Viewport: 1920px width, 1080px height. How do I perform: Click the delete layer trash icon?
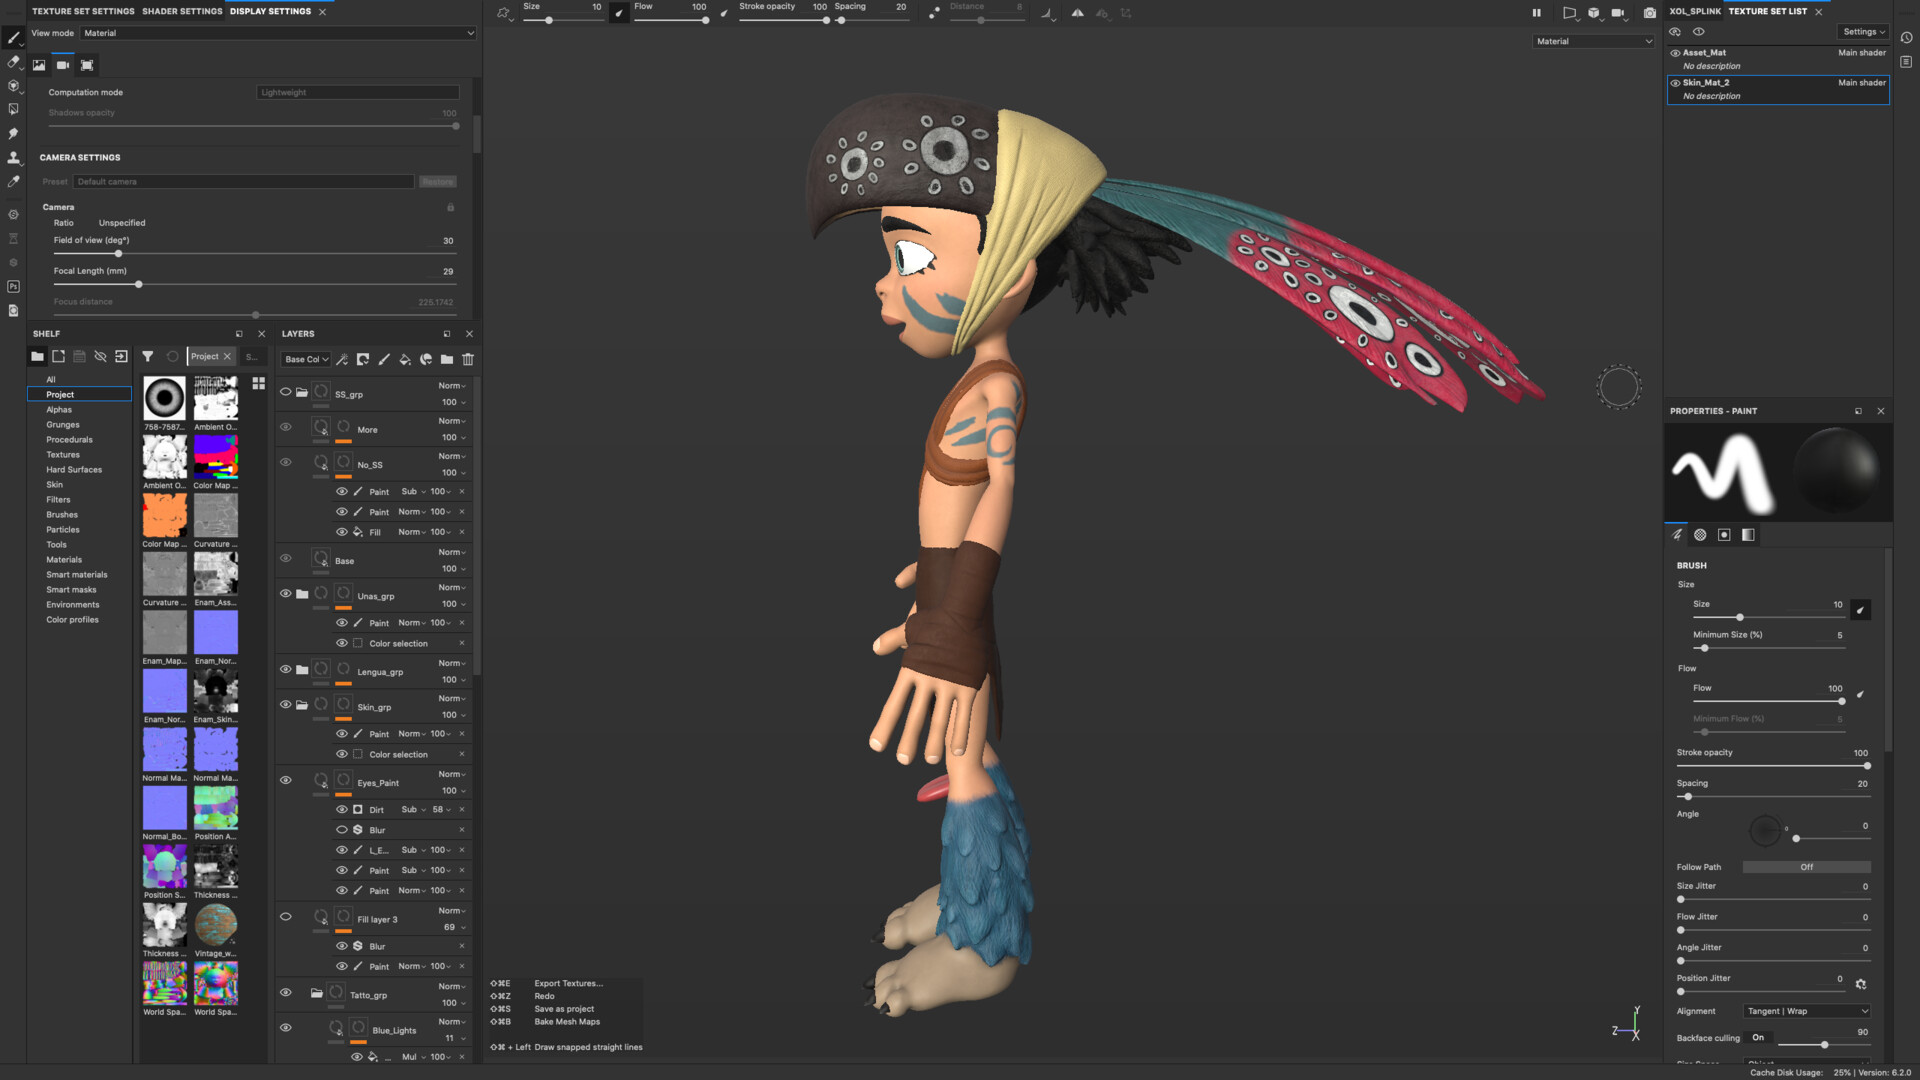[468, 359]
